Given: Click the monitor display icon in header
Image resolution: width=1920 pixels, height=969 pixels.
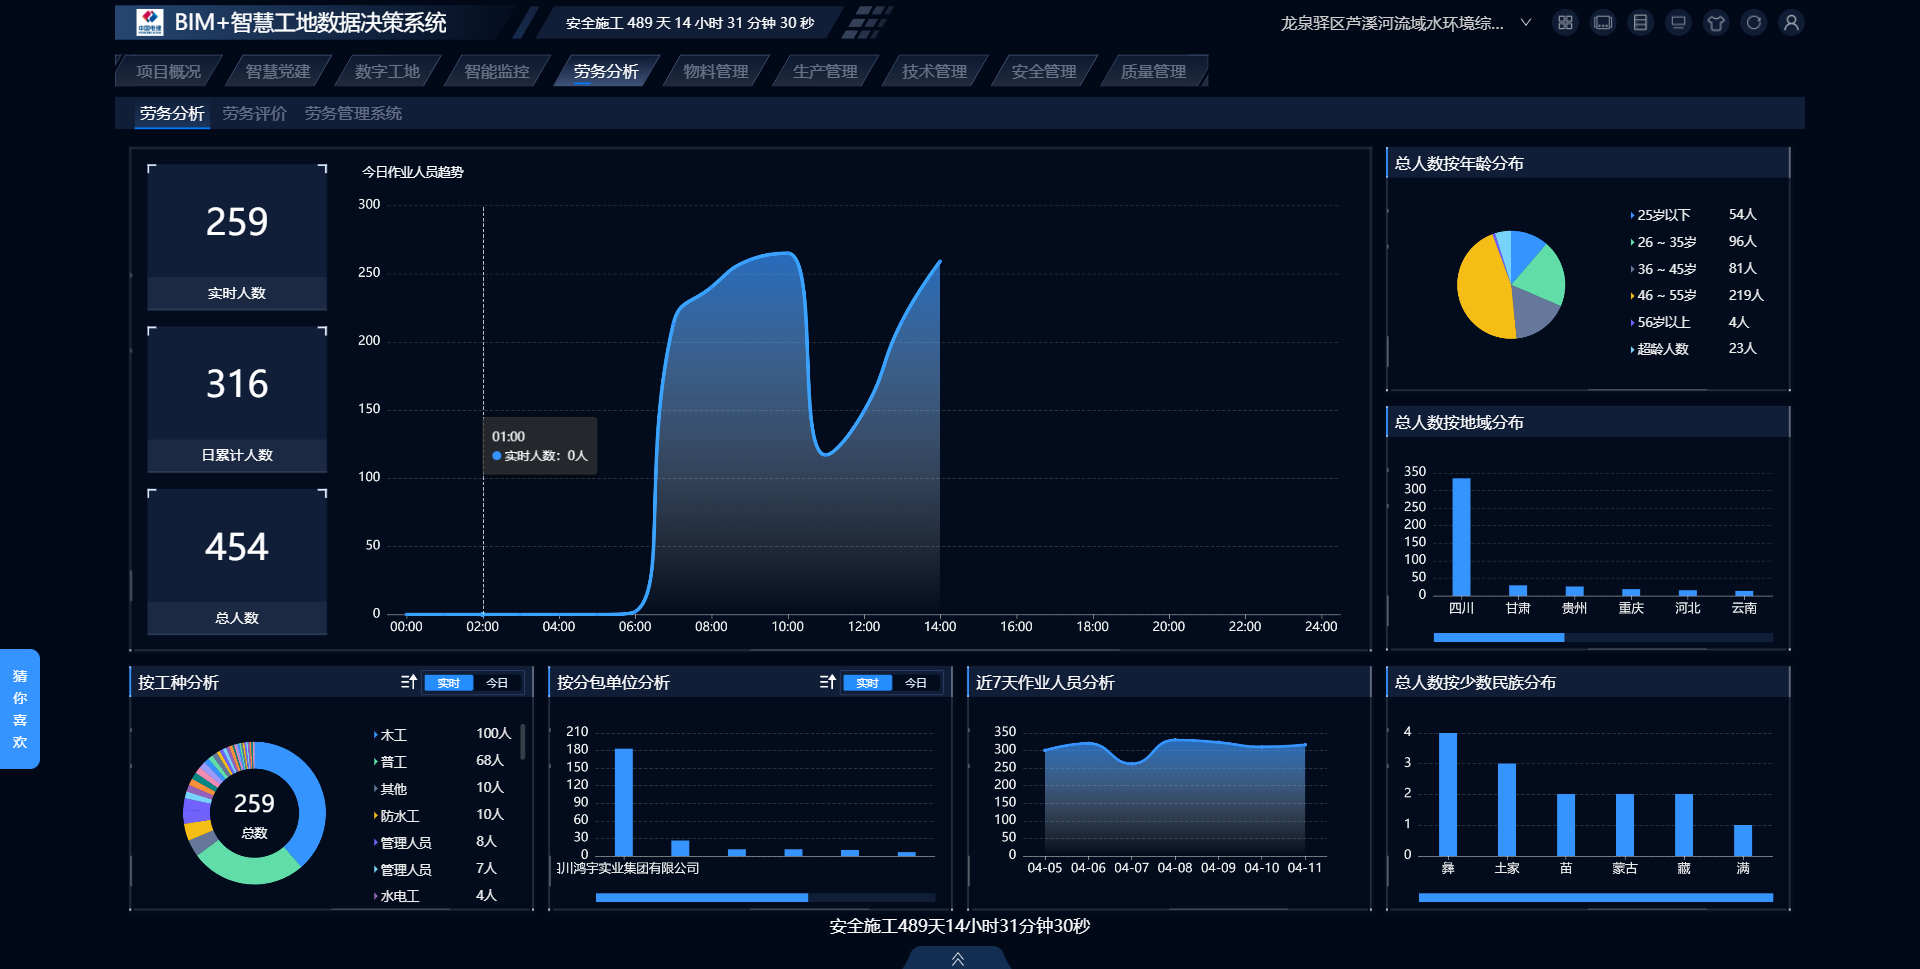Looking at the screenshot, I should coord(1678,23).
